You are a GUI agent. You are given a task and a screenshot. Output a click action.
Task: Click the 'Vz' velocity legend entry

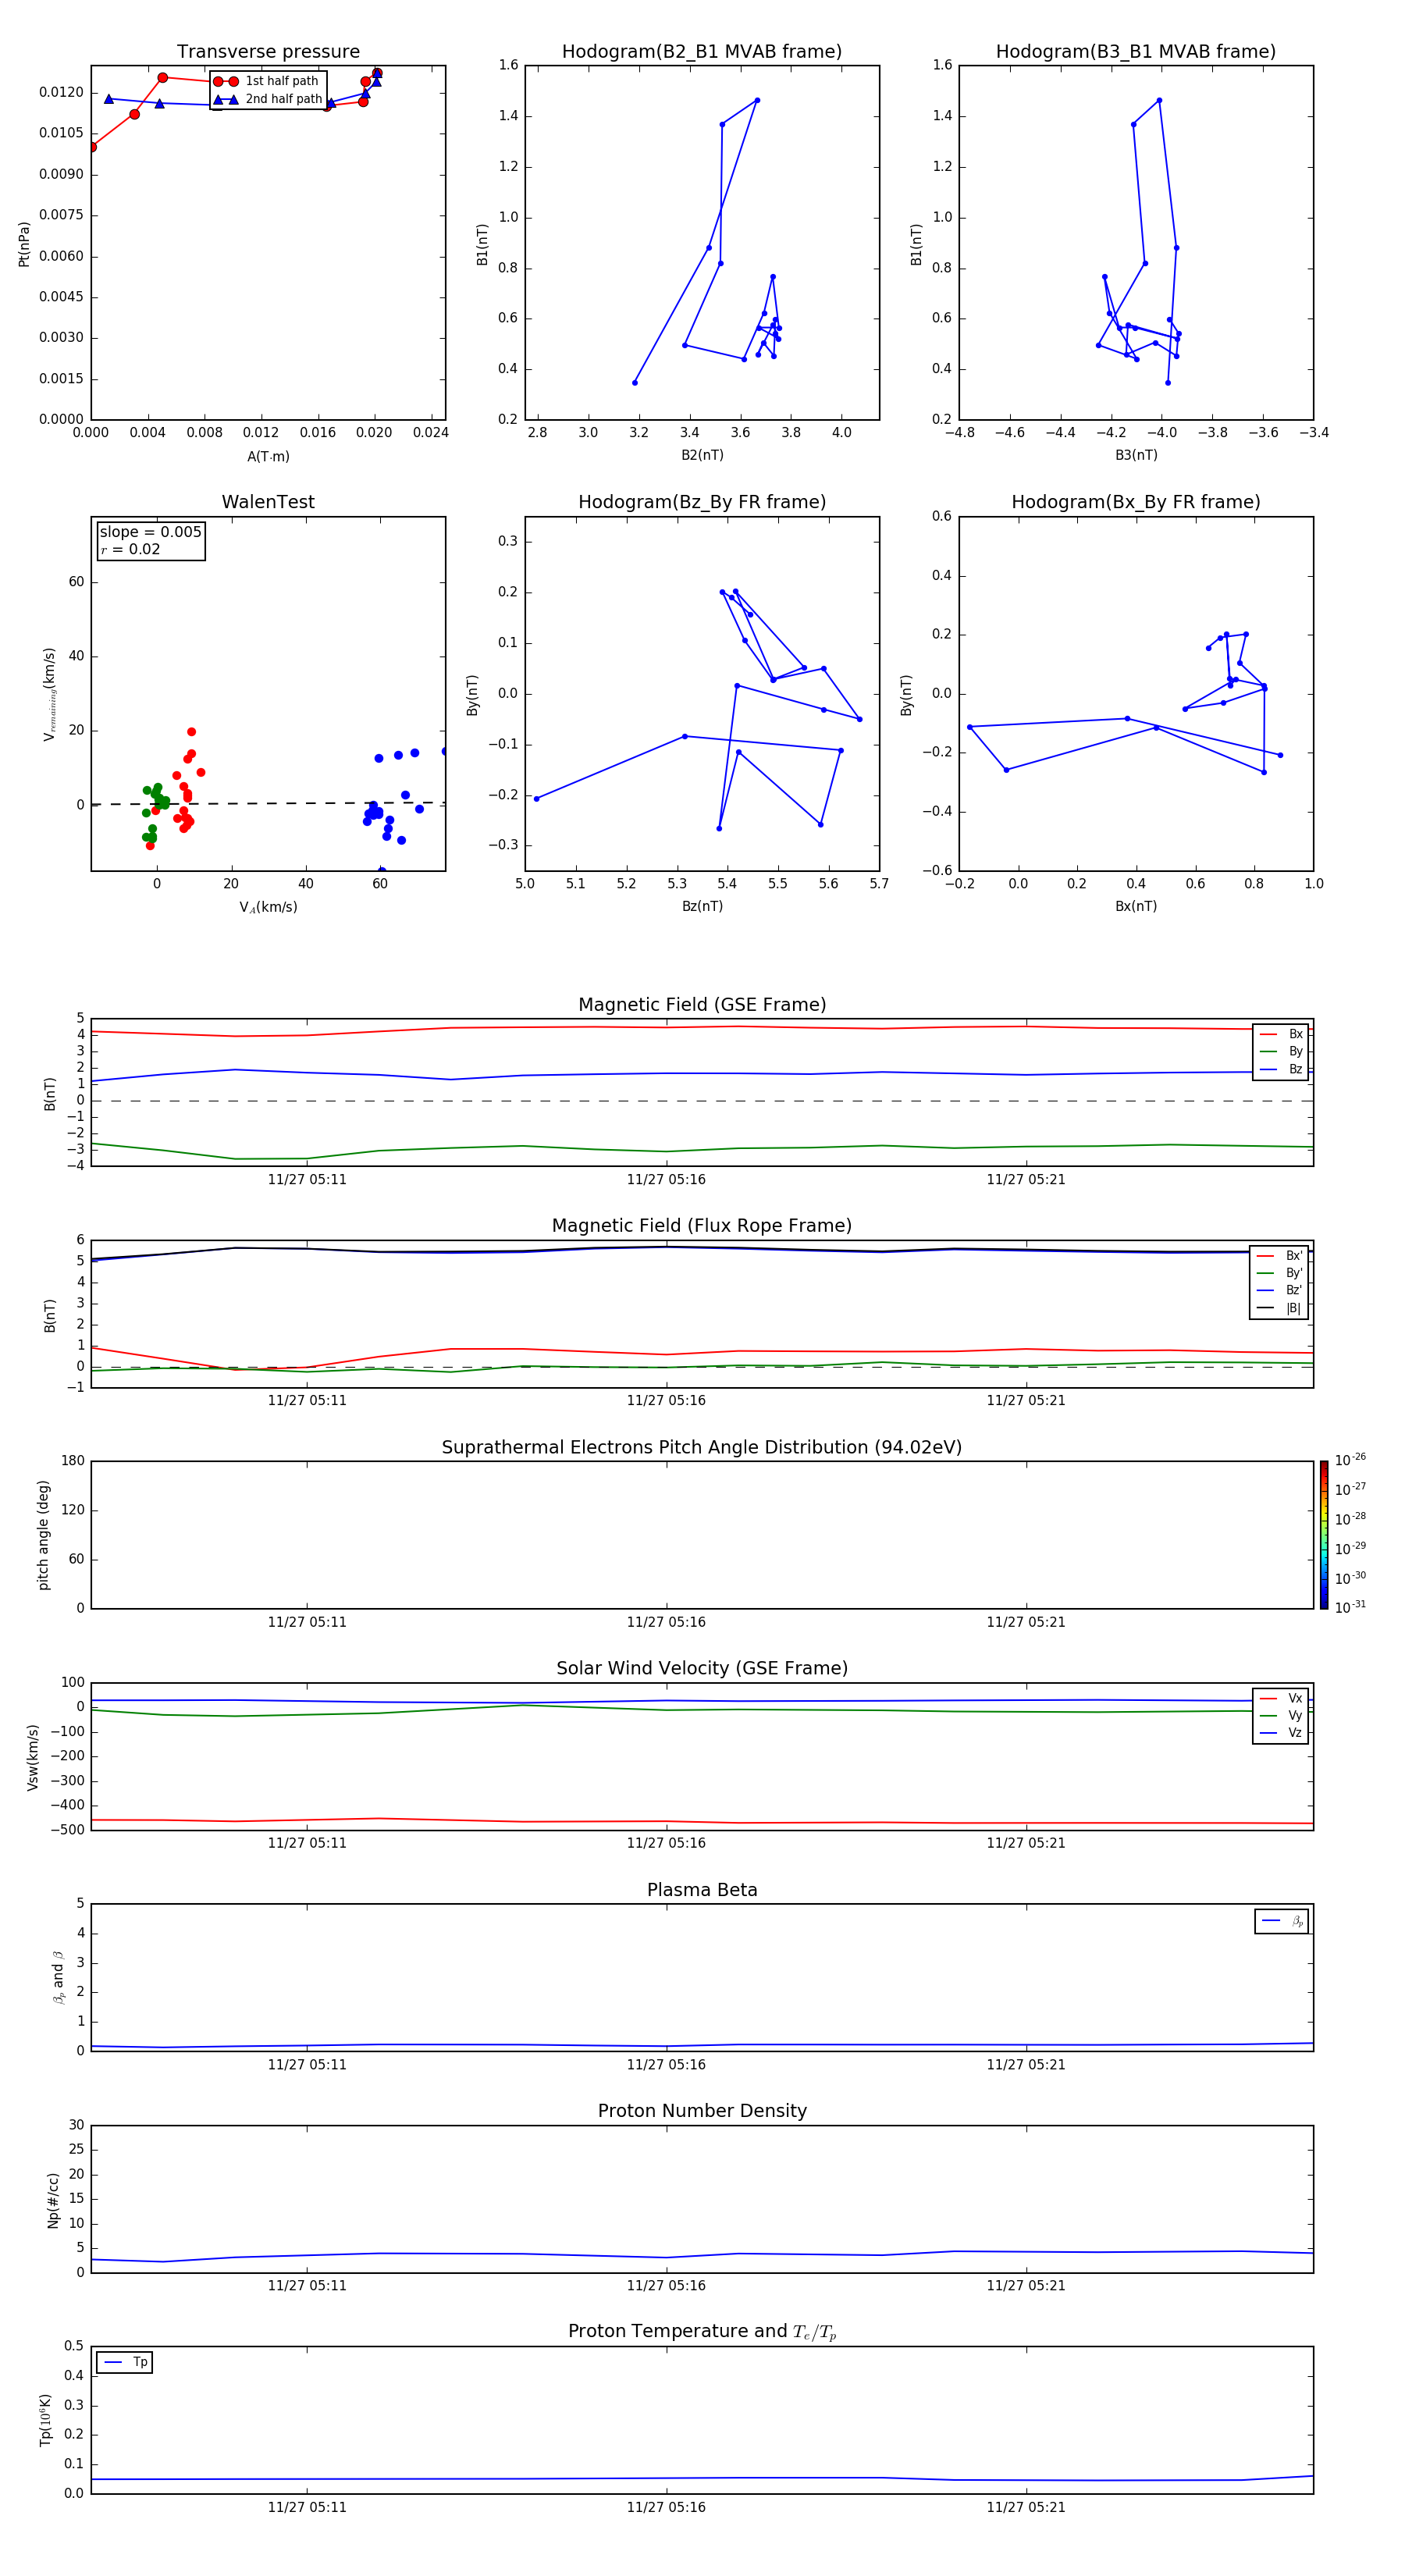click(x=1281, y=1733)
